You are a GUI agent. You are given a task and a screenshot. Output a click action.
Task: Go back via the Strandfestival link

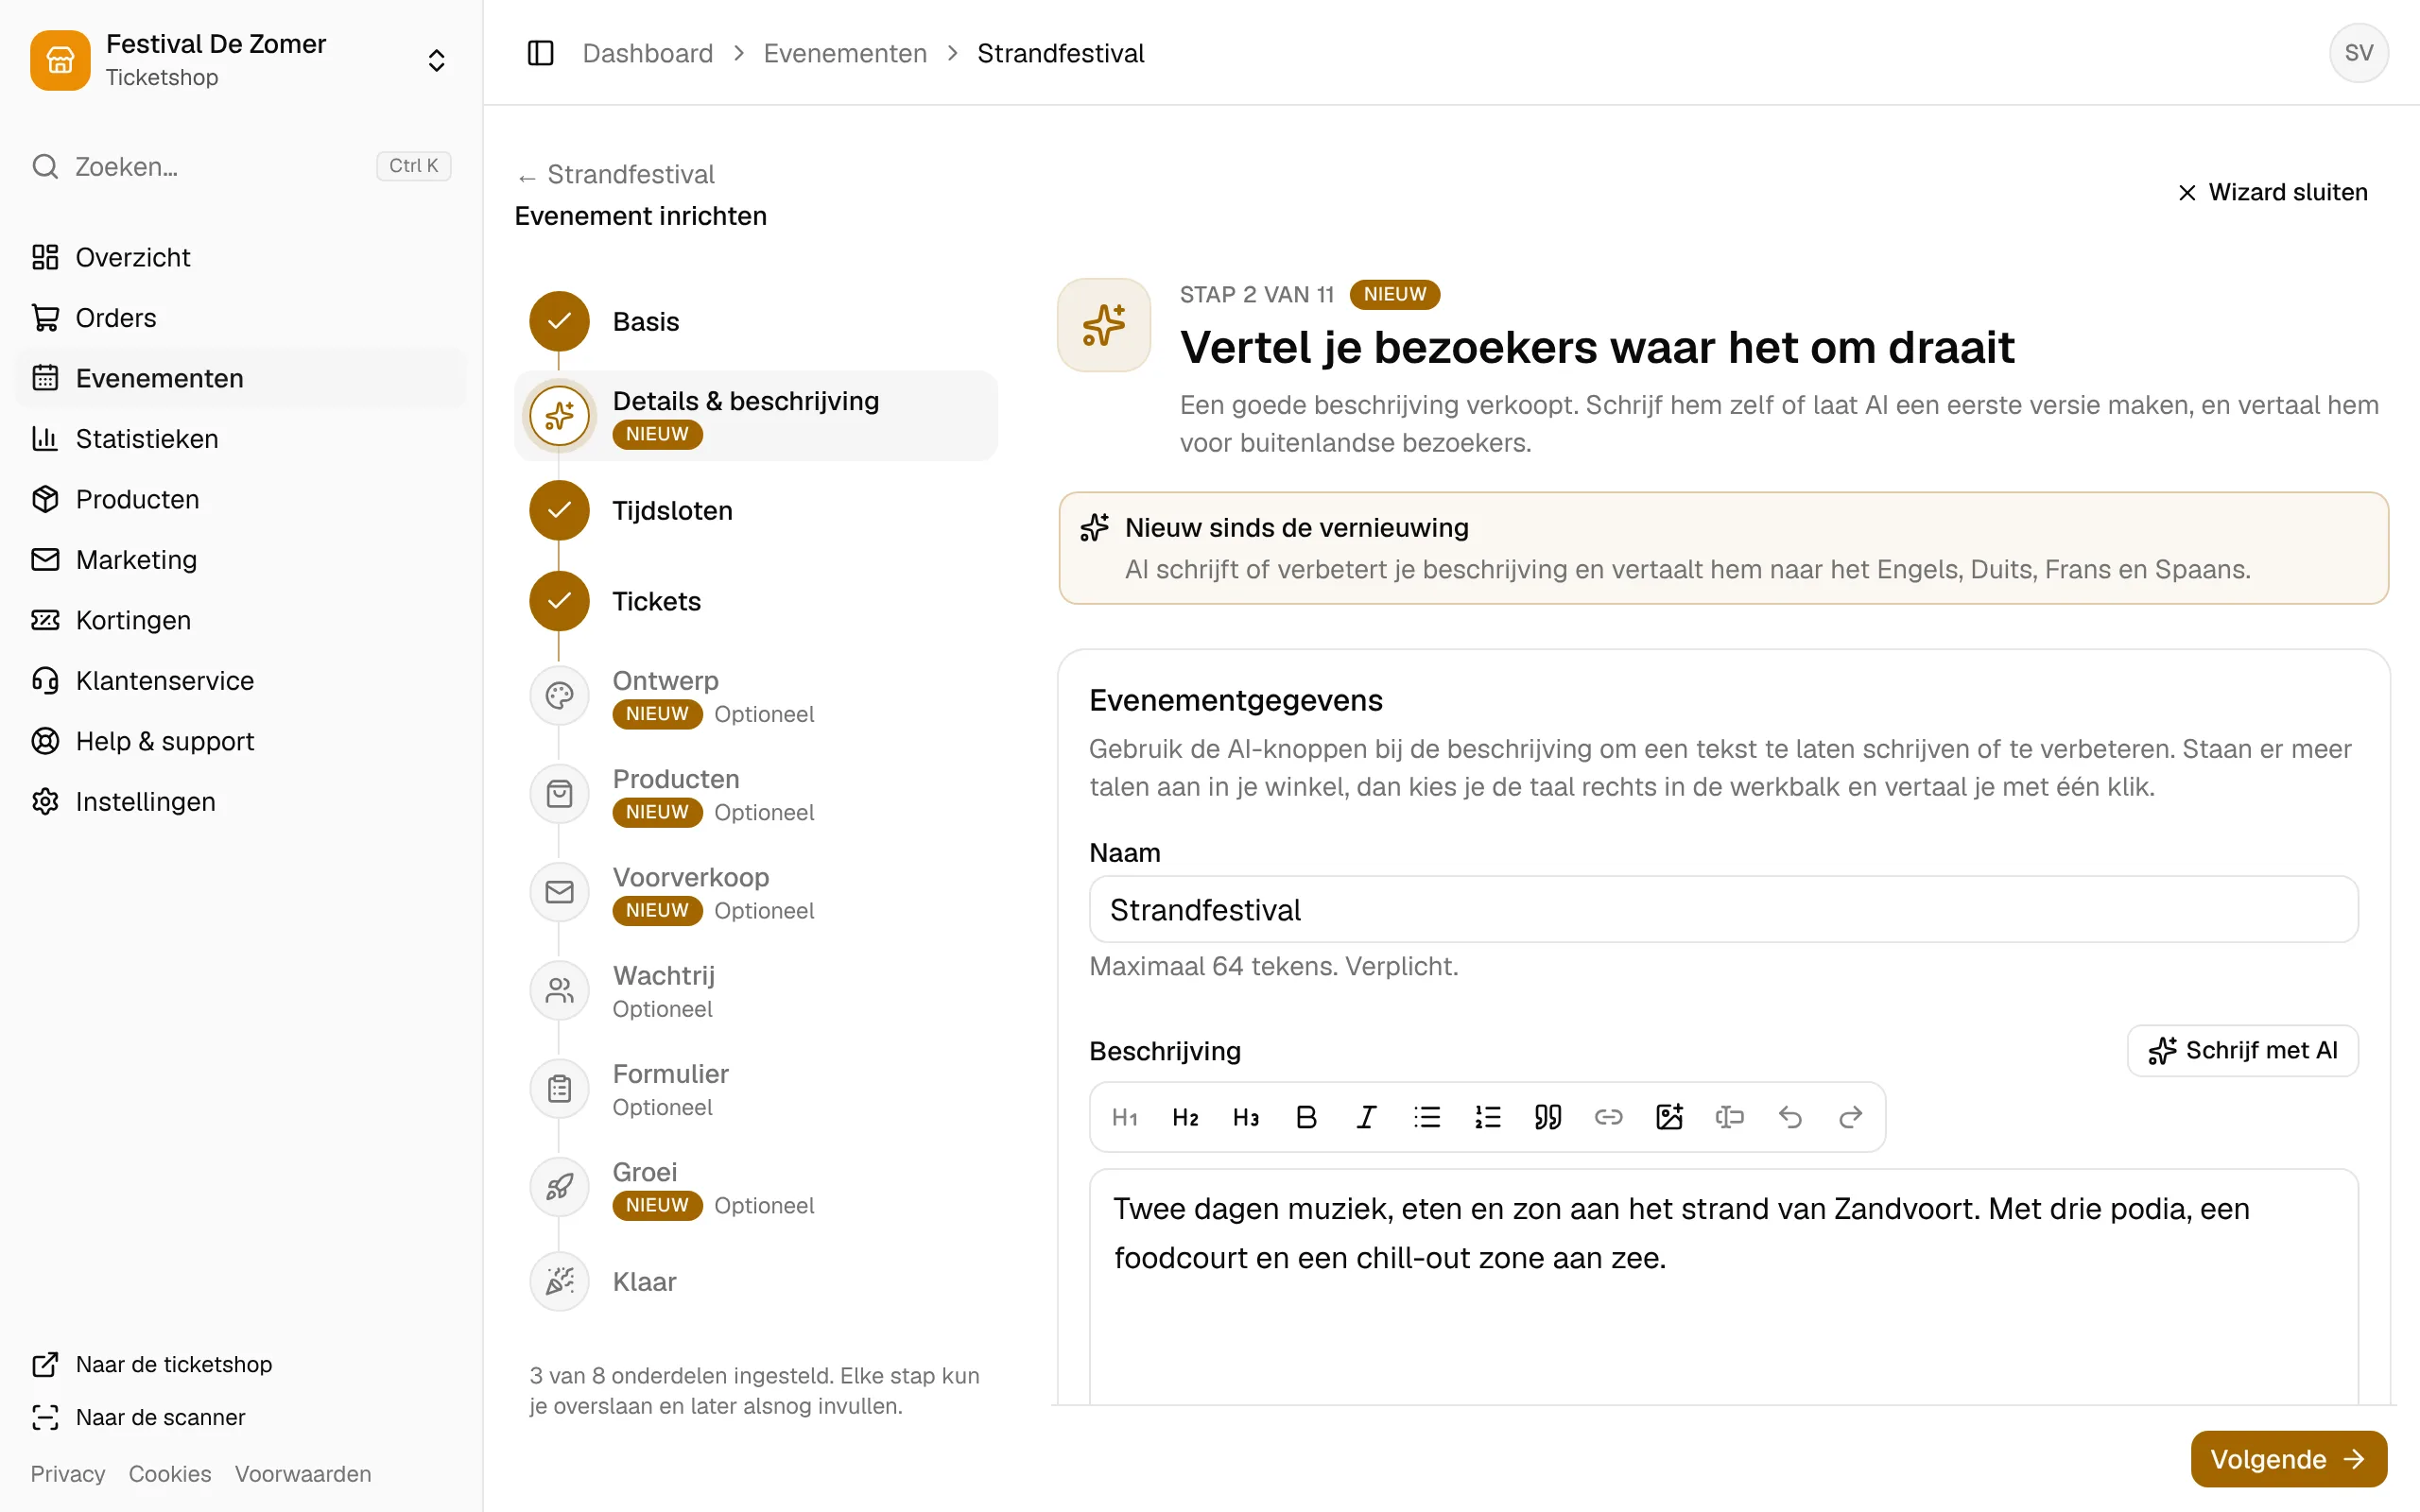coord(616,175)
